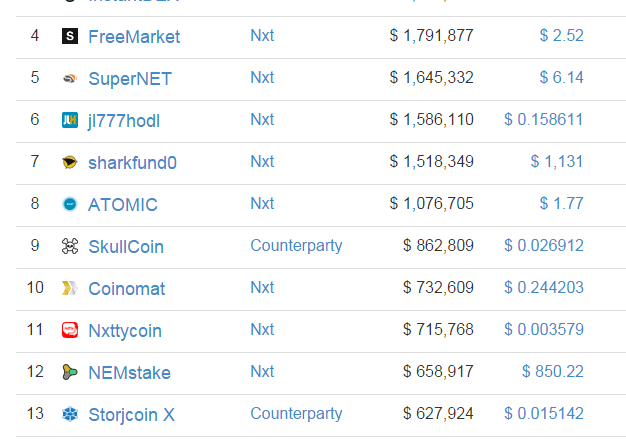Click NEMstake's $ 850.22 price link

(553, 372)
